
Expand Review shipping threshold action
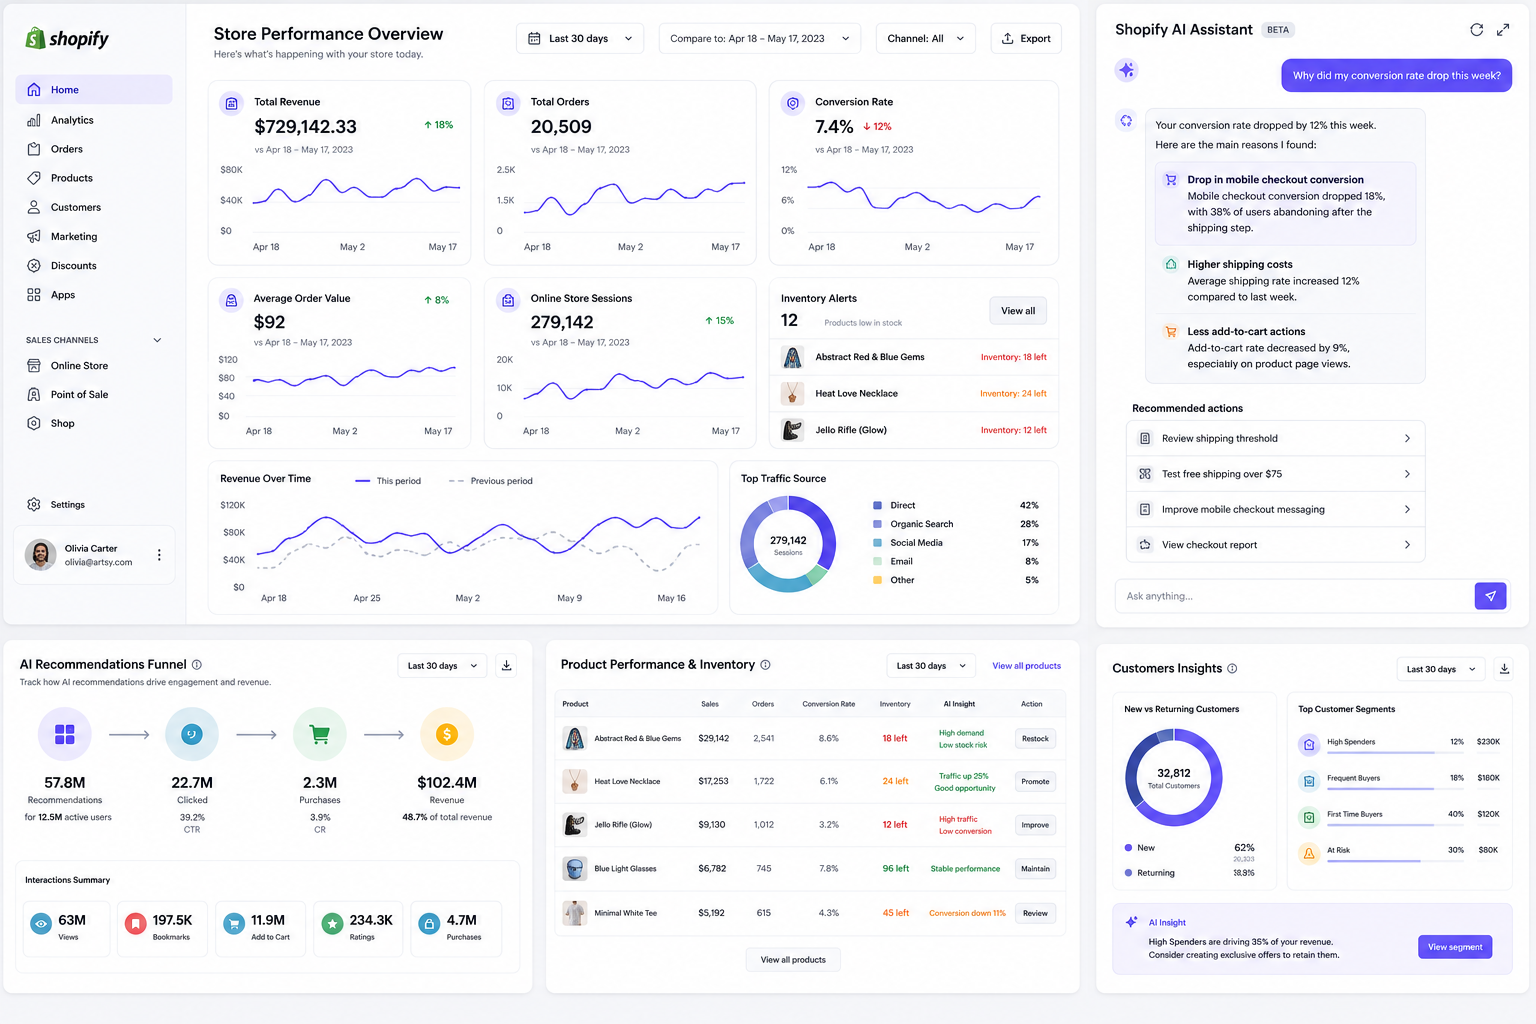[x=1275, y=439]
